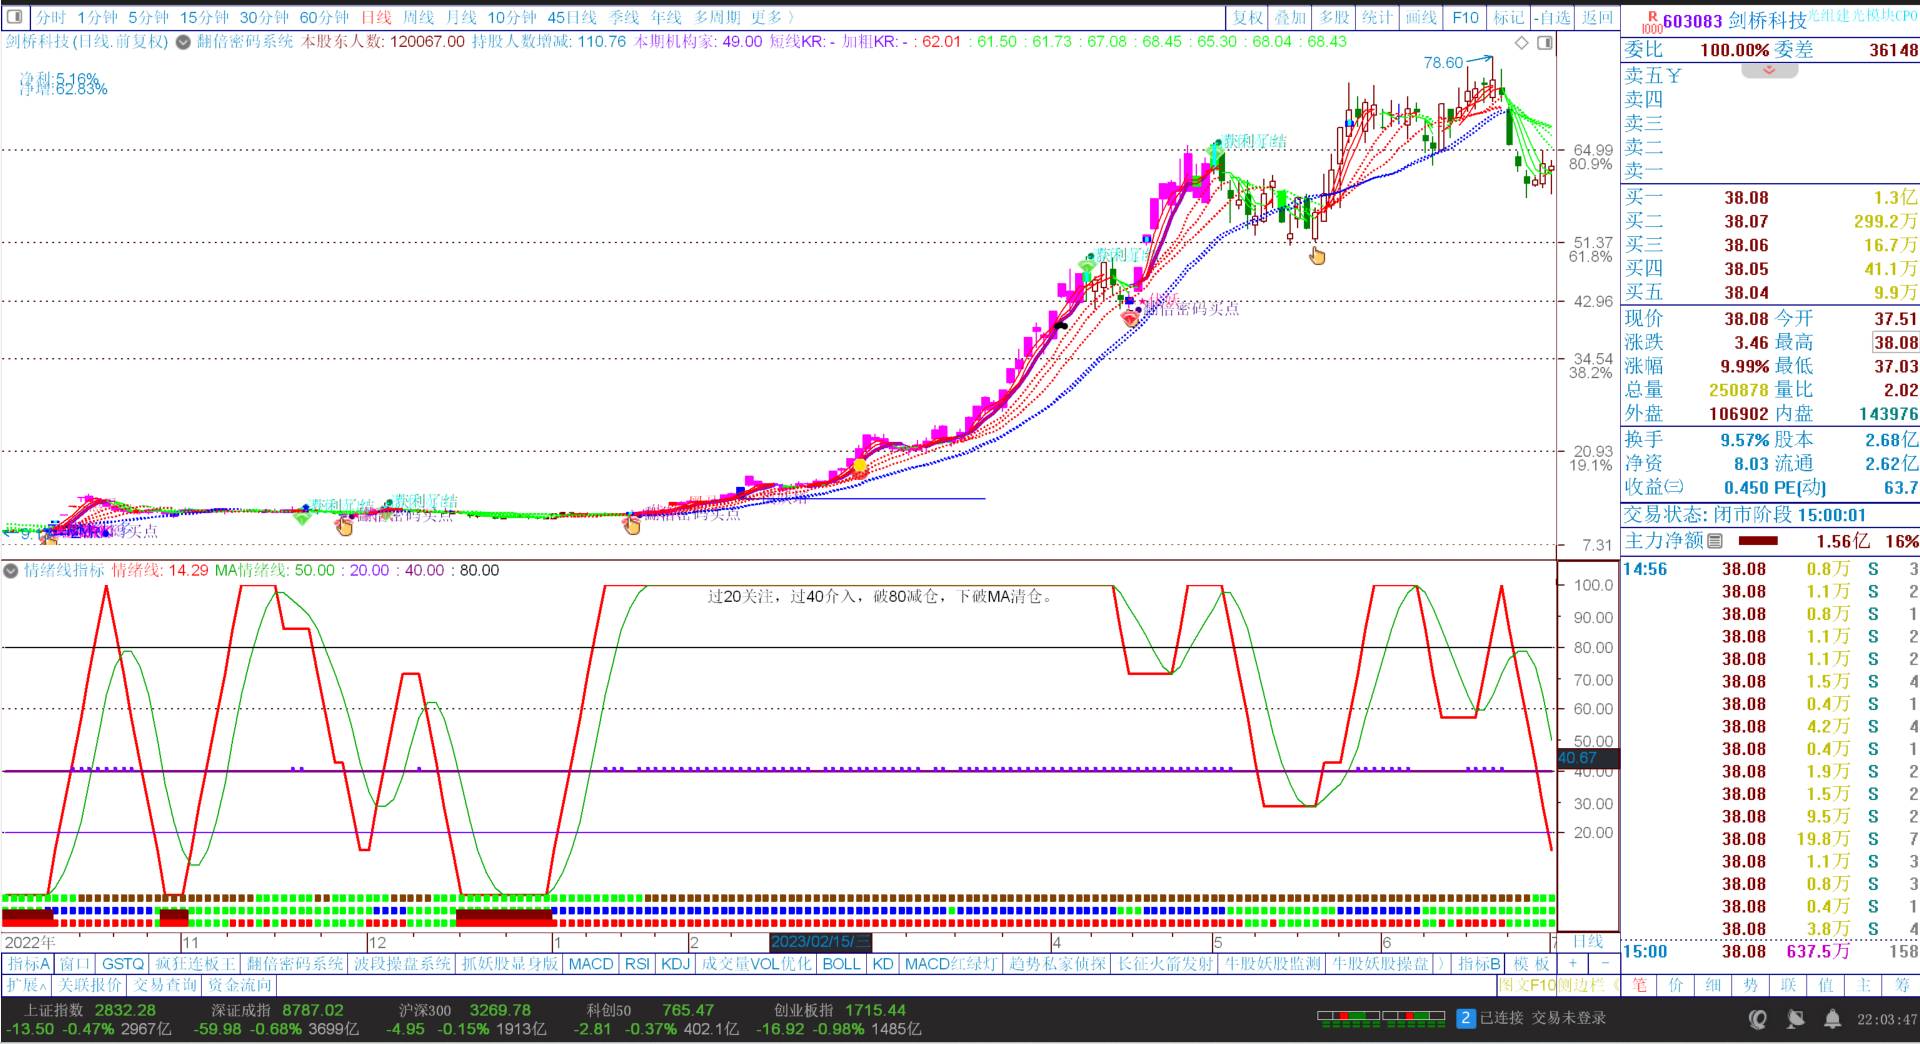Viewport: 1920px width, 1044px height.
Task: Click the 标记 mark button
Action: [1509, 17]
